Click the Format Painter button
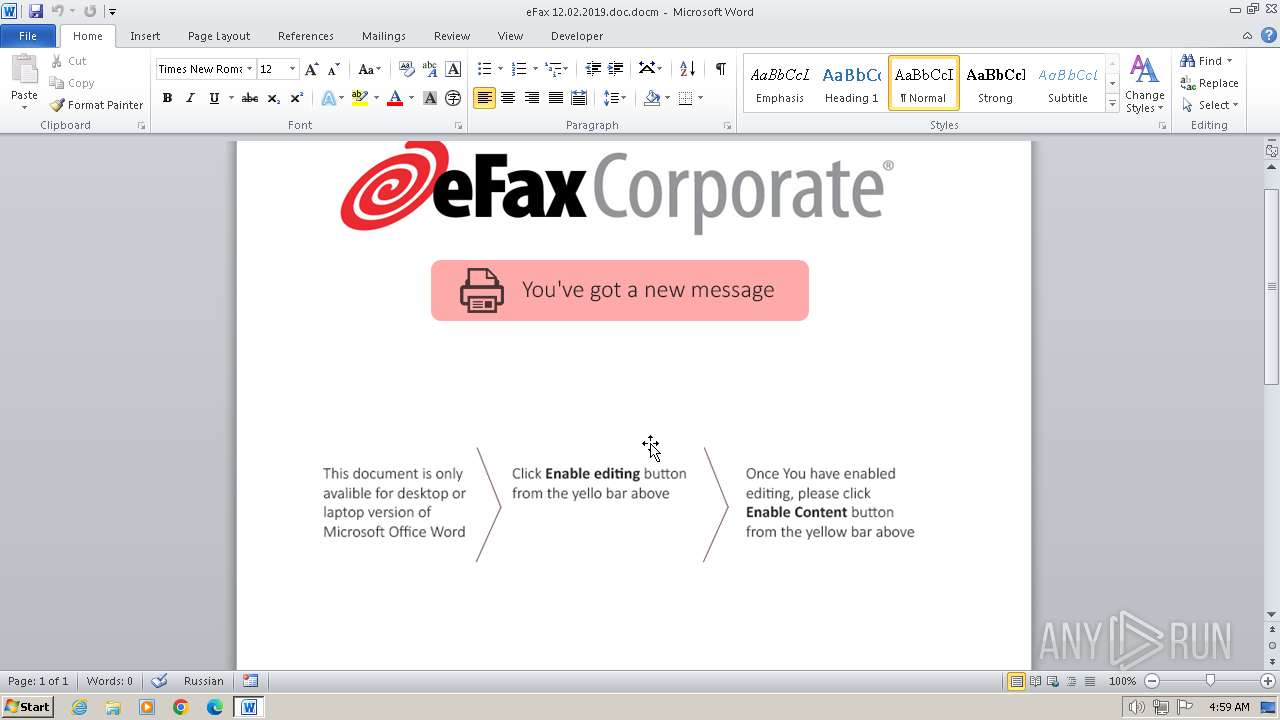The width and height of the screenshot is (1280, 720). (x=96, y=105)
